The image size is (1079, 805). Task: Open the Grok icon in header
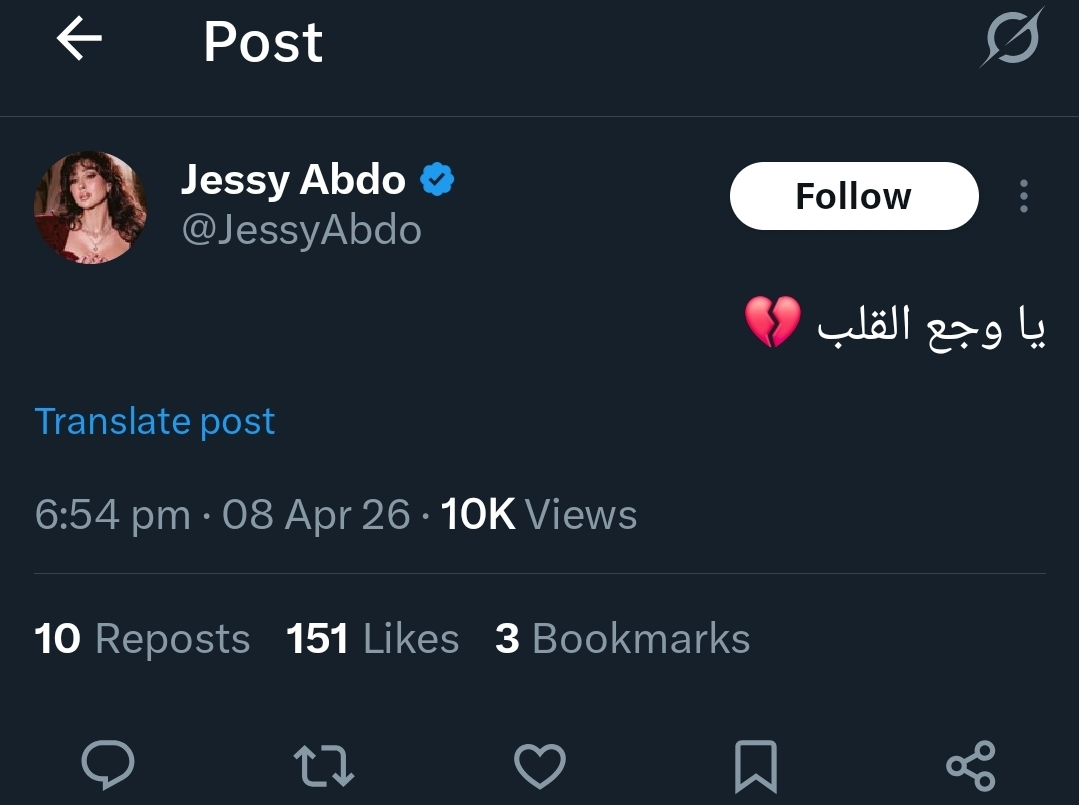tap(1012, 40)
